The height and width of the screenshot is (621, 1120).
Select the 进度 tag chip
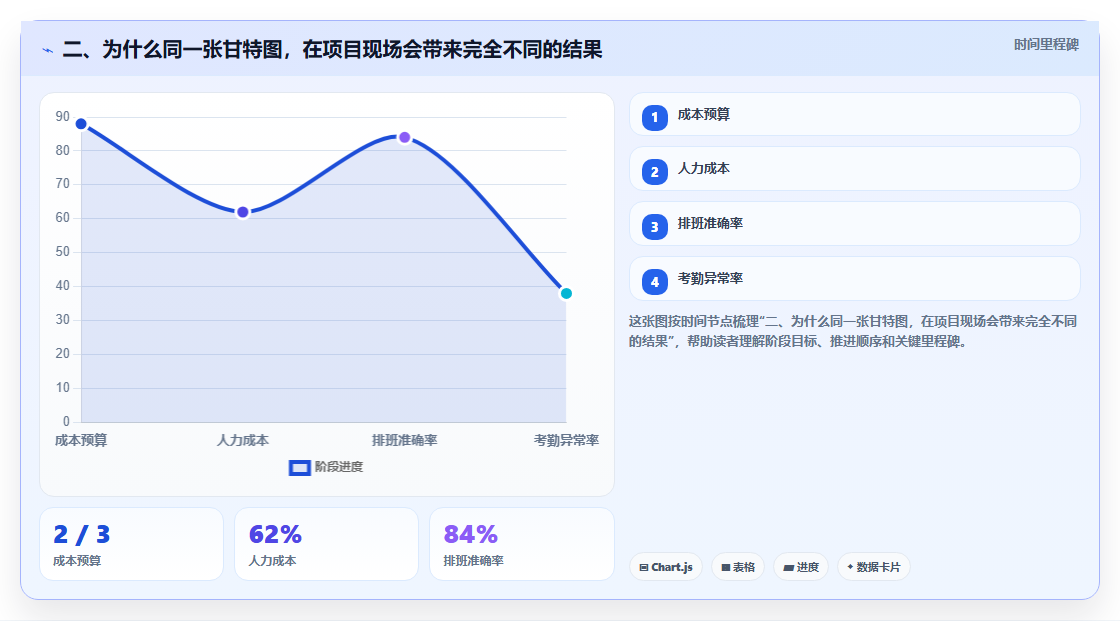pos(801,567)
